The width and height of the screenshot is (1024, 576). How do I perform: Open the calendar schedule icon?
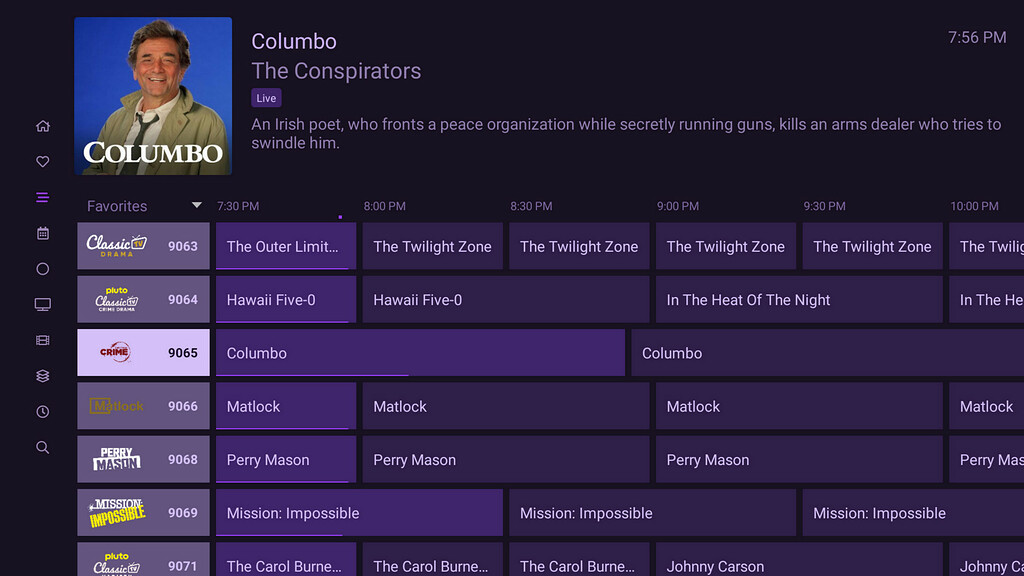click(x=42, y=232)
